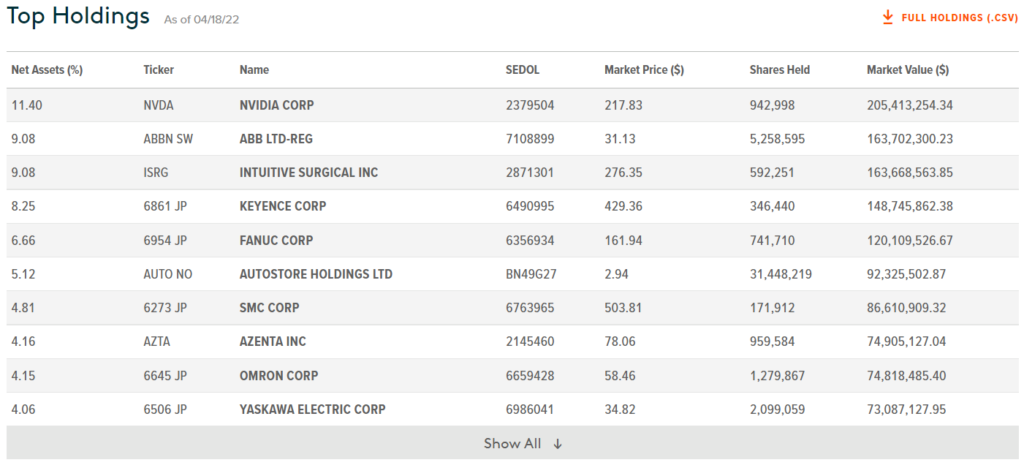This screenshot has width=1024, height=468.
Task: Click the 6273 JP ticker cell
Action: (x=165, y=308)
